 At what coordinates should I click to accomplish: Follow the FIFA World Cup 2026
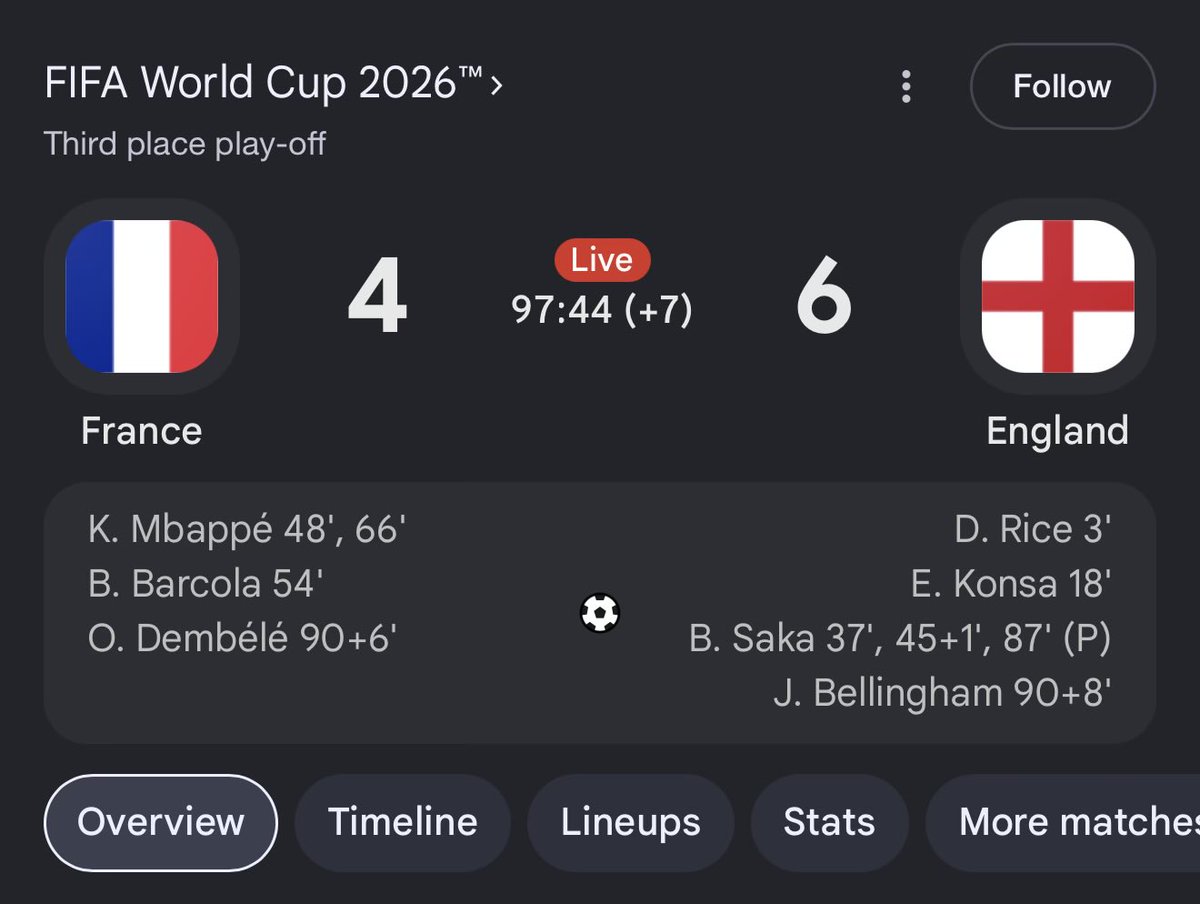pos(1062,86)
